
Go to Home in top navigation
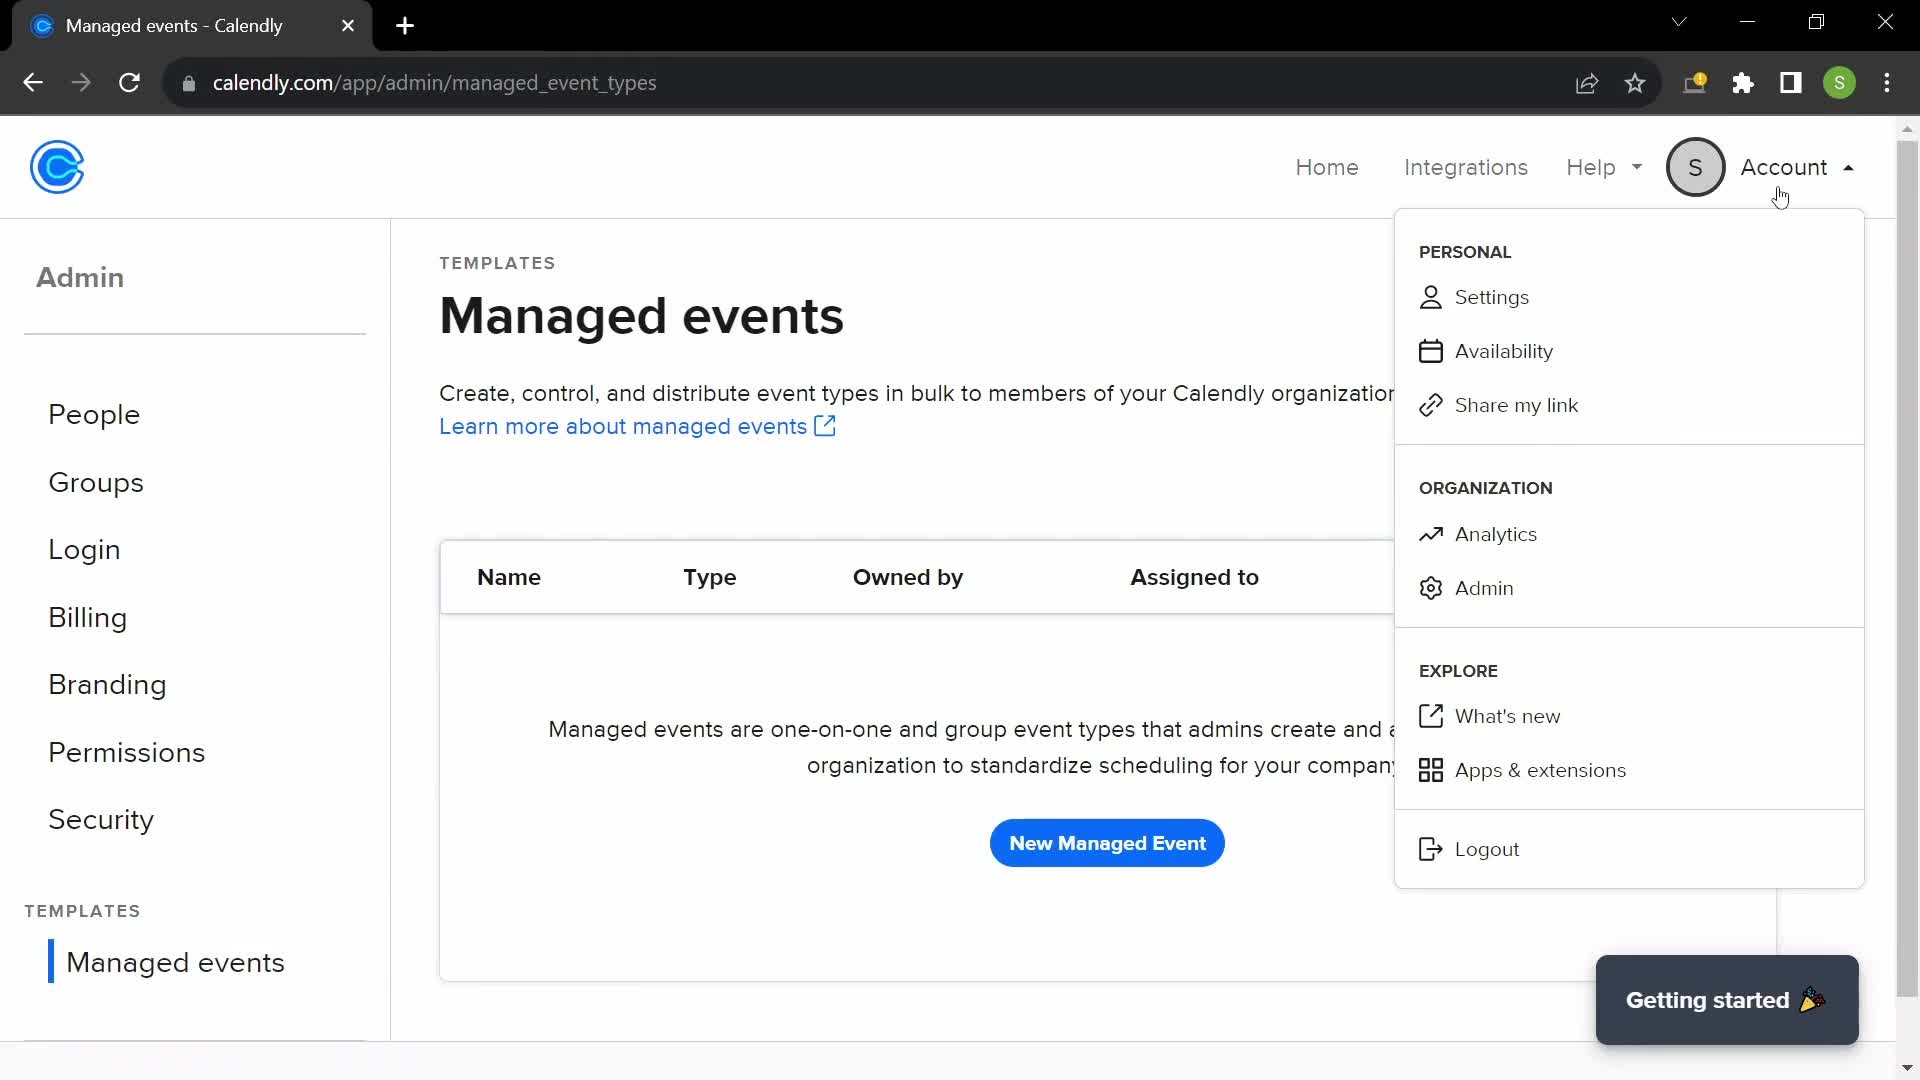[1327, 167]
